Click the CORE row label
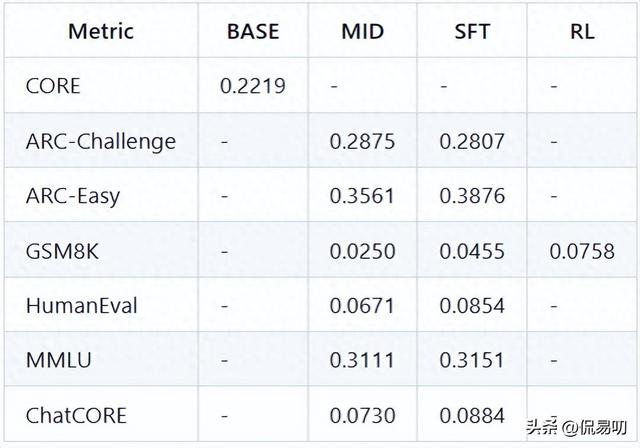The width and height of the screenshot is (640, 448). (x=53, y=86)
